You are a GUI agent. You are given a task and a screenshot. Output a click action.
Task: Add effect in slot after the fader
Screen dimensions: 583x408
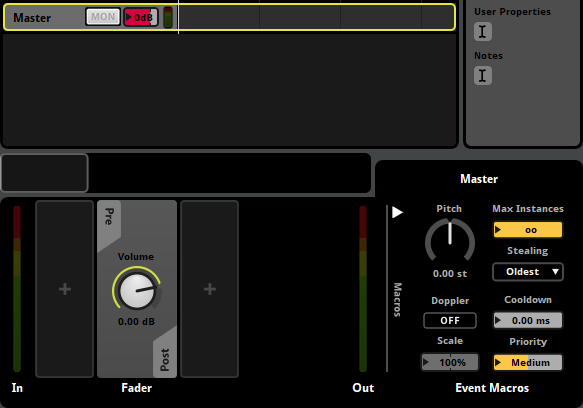(210, 289)
